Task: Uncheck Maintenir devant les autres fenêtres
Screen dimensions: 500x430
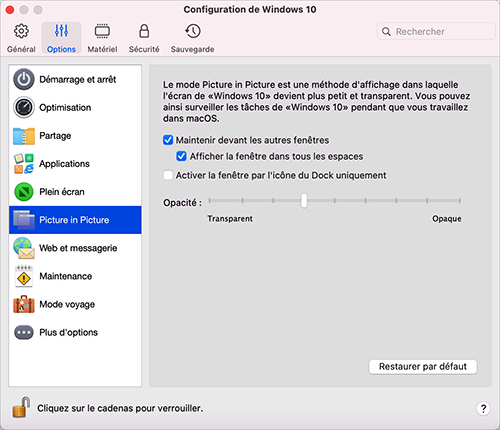Action: pyautogui.click(x=168, y=140)
